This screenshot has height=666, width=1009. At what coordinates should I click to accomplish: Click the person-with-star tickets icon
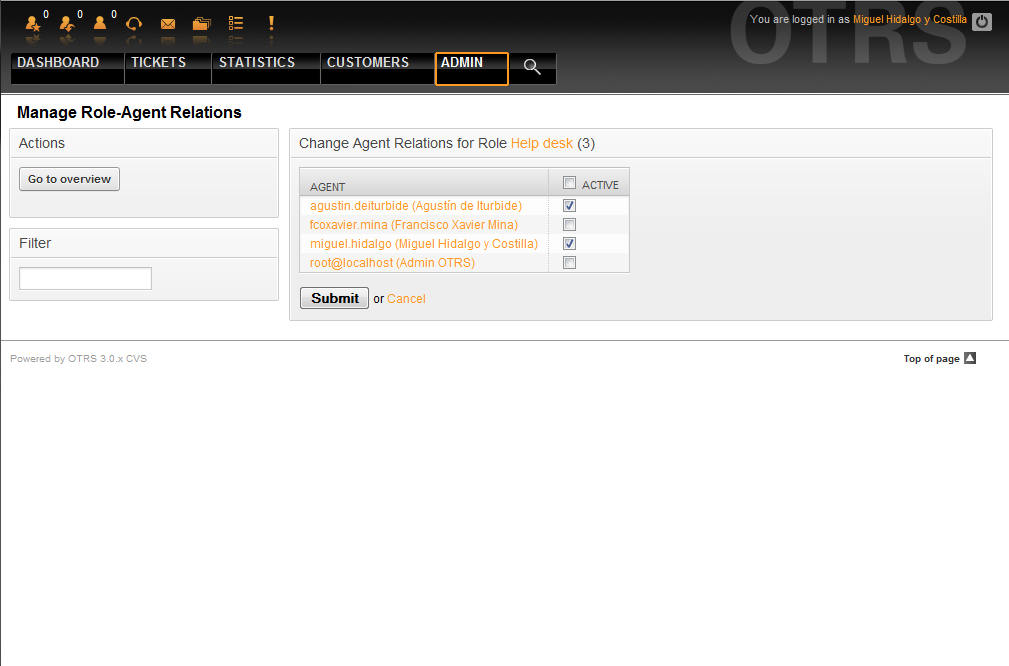[x=33, y=23]
